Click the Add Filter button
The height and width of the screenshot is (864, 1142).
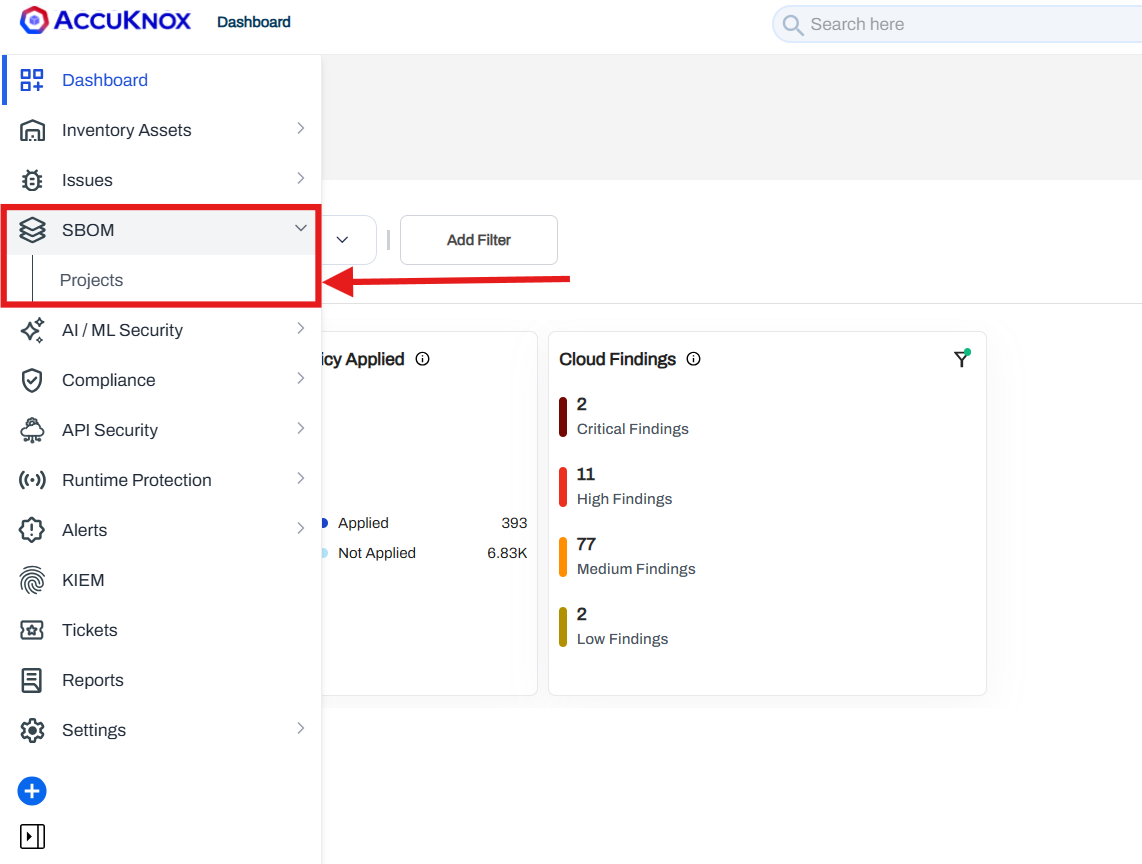click(479, 240)
